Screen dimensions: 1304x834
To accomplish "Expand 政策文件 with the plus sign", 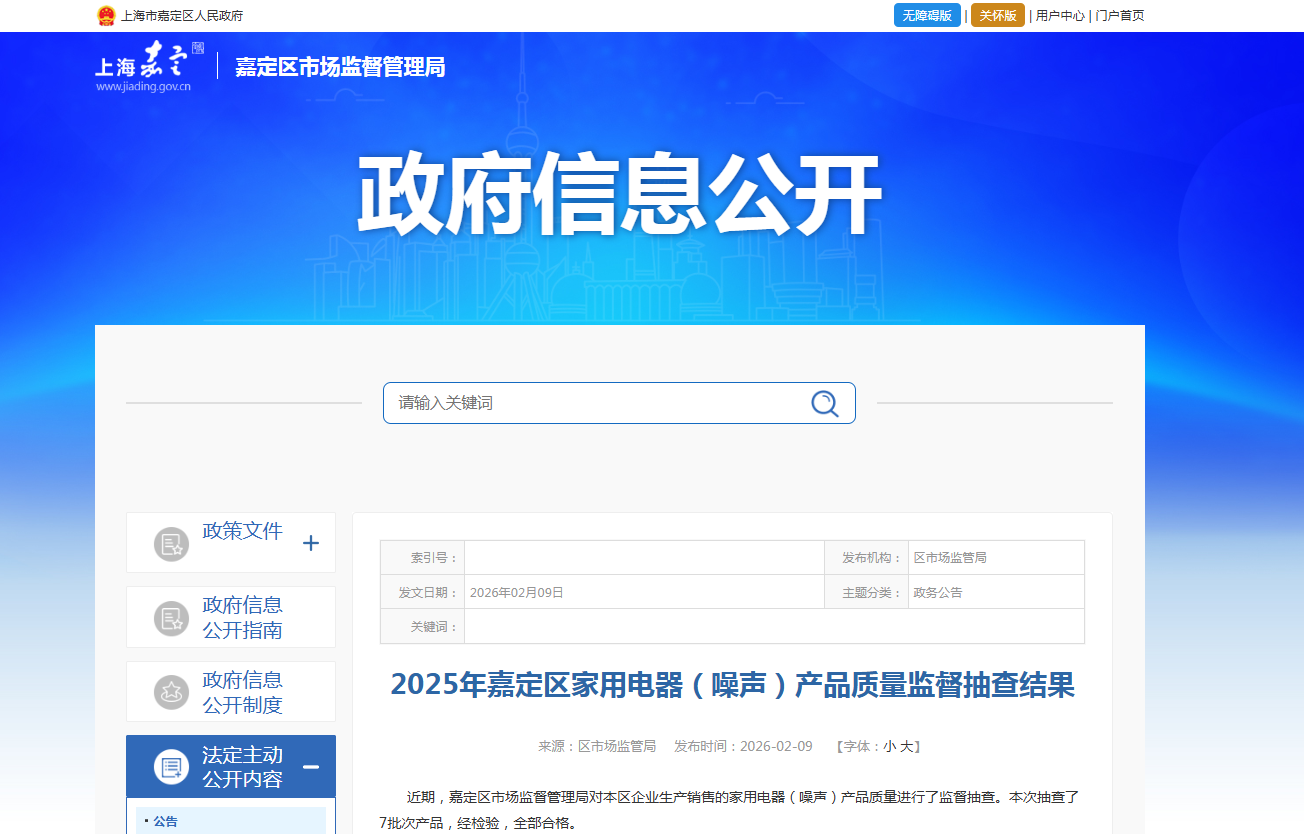I will [x=311, y=543].
